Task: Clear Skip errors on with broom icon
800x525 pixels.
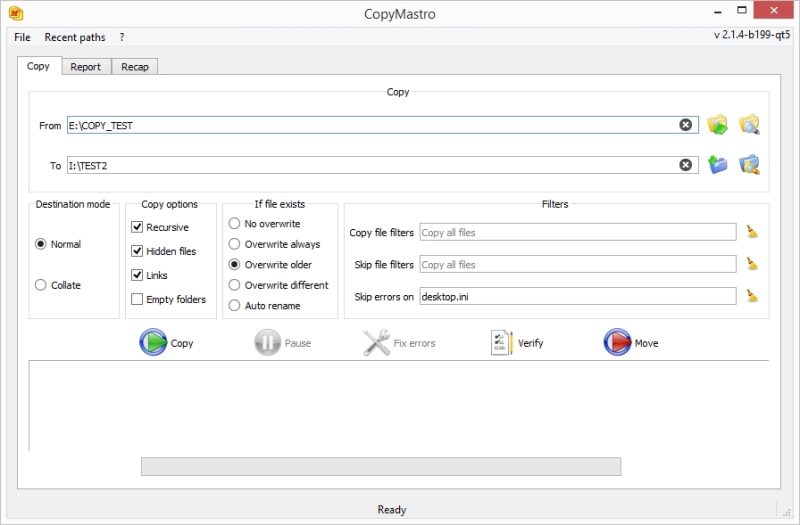Action: (752, 296)
